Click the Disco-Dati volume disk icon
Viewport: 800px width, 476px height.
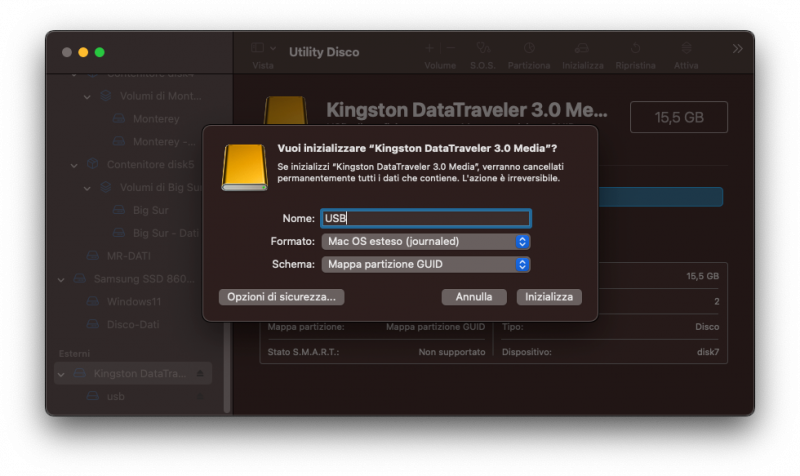pyautogui.click(x=92, y=324)
